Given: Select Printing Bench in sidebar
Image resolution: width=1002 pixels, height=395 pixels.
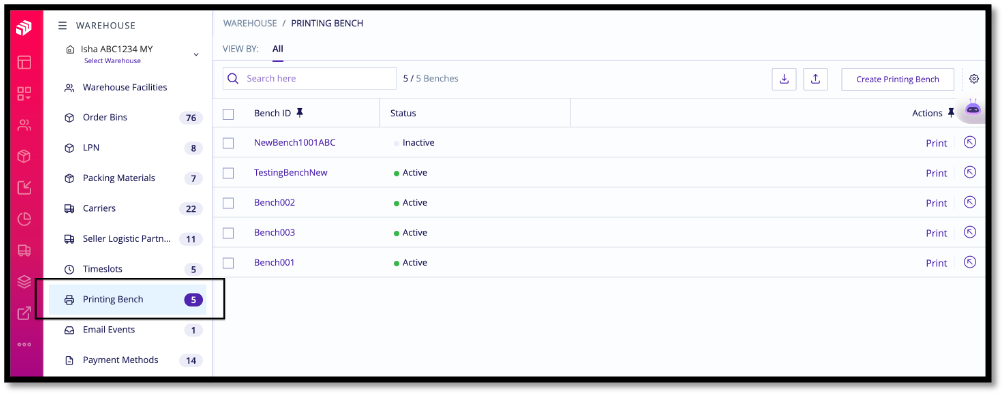Looking at the screenshot, I should [128, 299].
